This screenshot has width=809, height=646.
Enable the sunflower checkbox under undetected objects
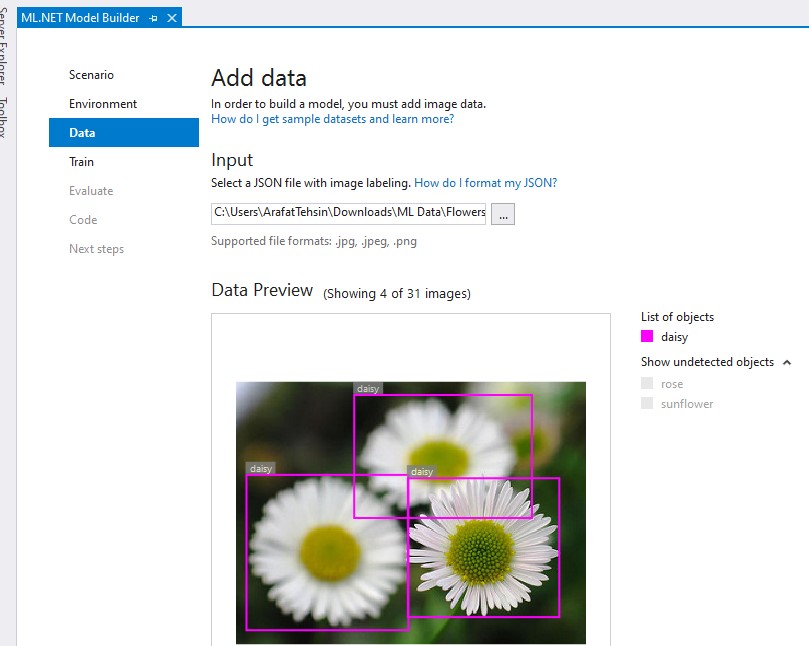[x=647, y=403]
